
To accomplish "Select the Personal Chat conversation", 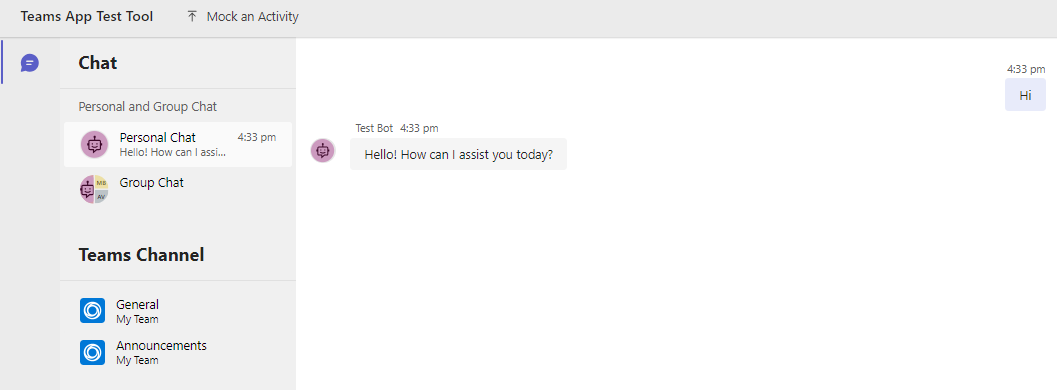I will click(178, 144).
